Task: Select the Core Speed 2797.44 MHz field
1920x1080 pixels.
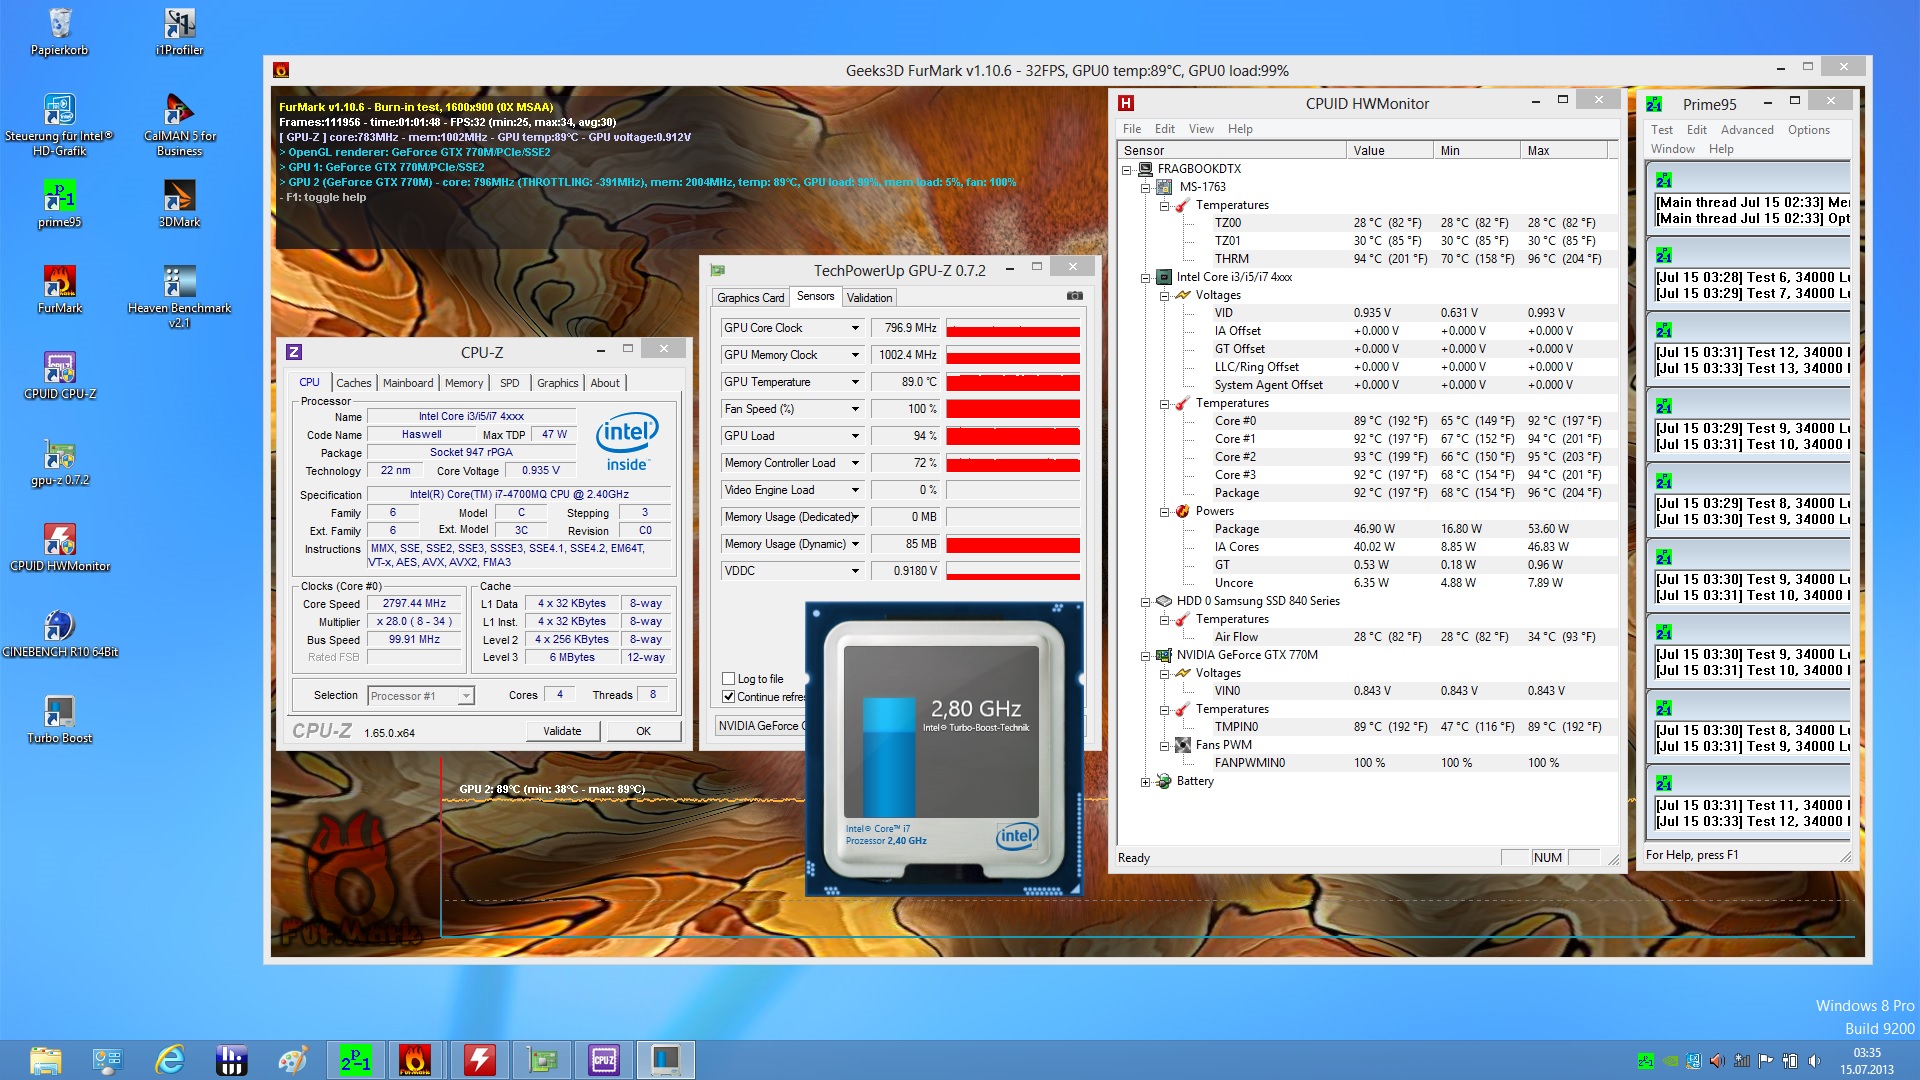Action: pyautogui.click(x=414, y=604)
